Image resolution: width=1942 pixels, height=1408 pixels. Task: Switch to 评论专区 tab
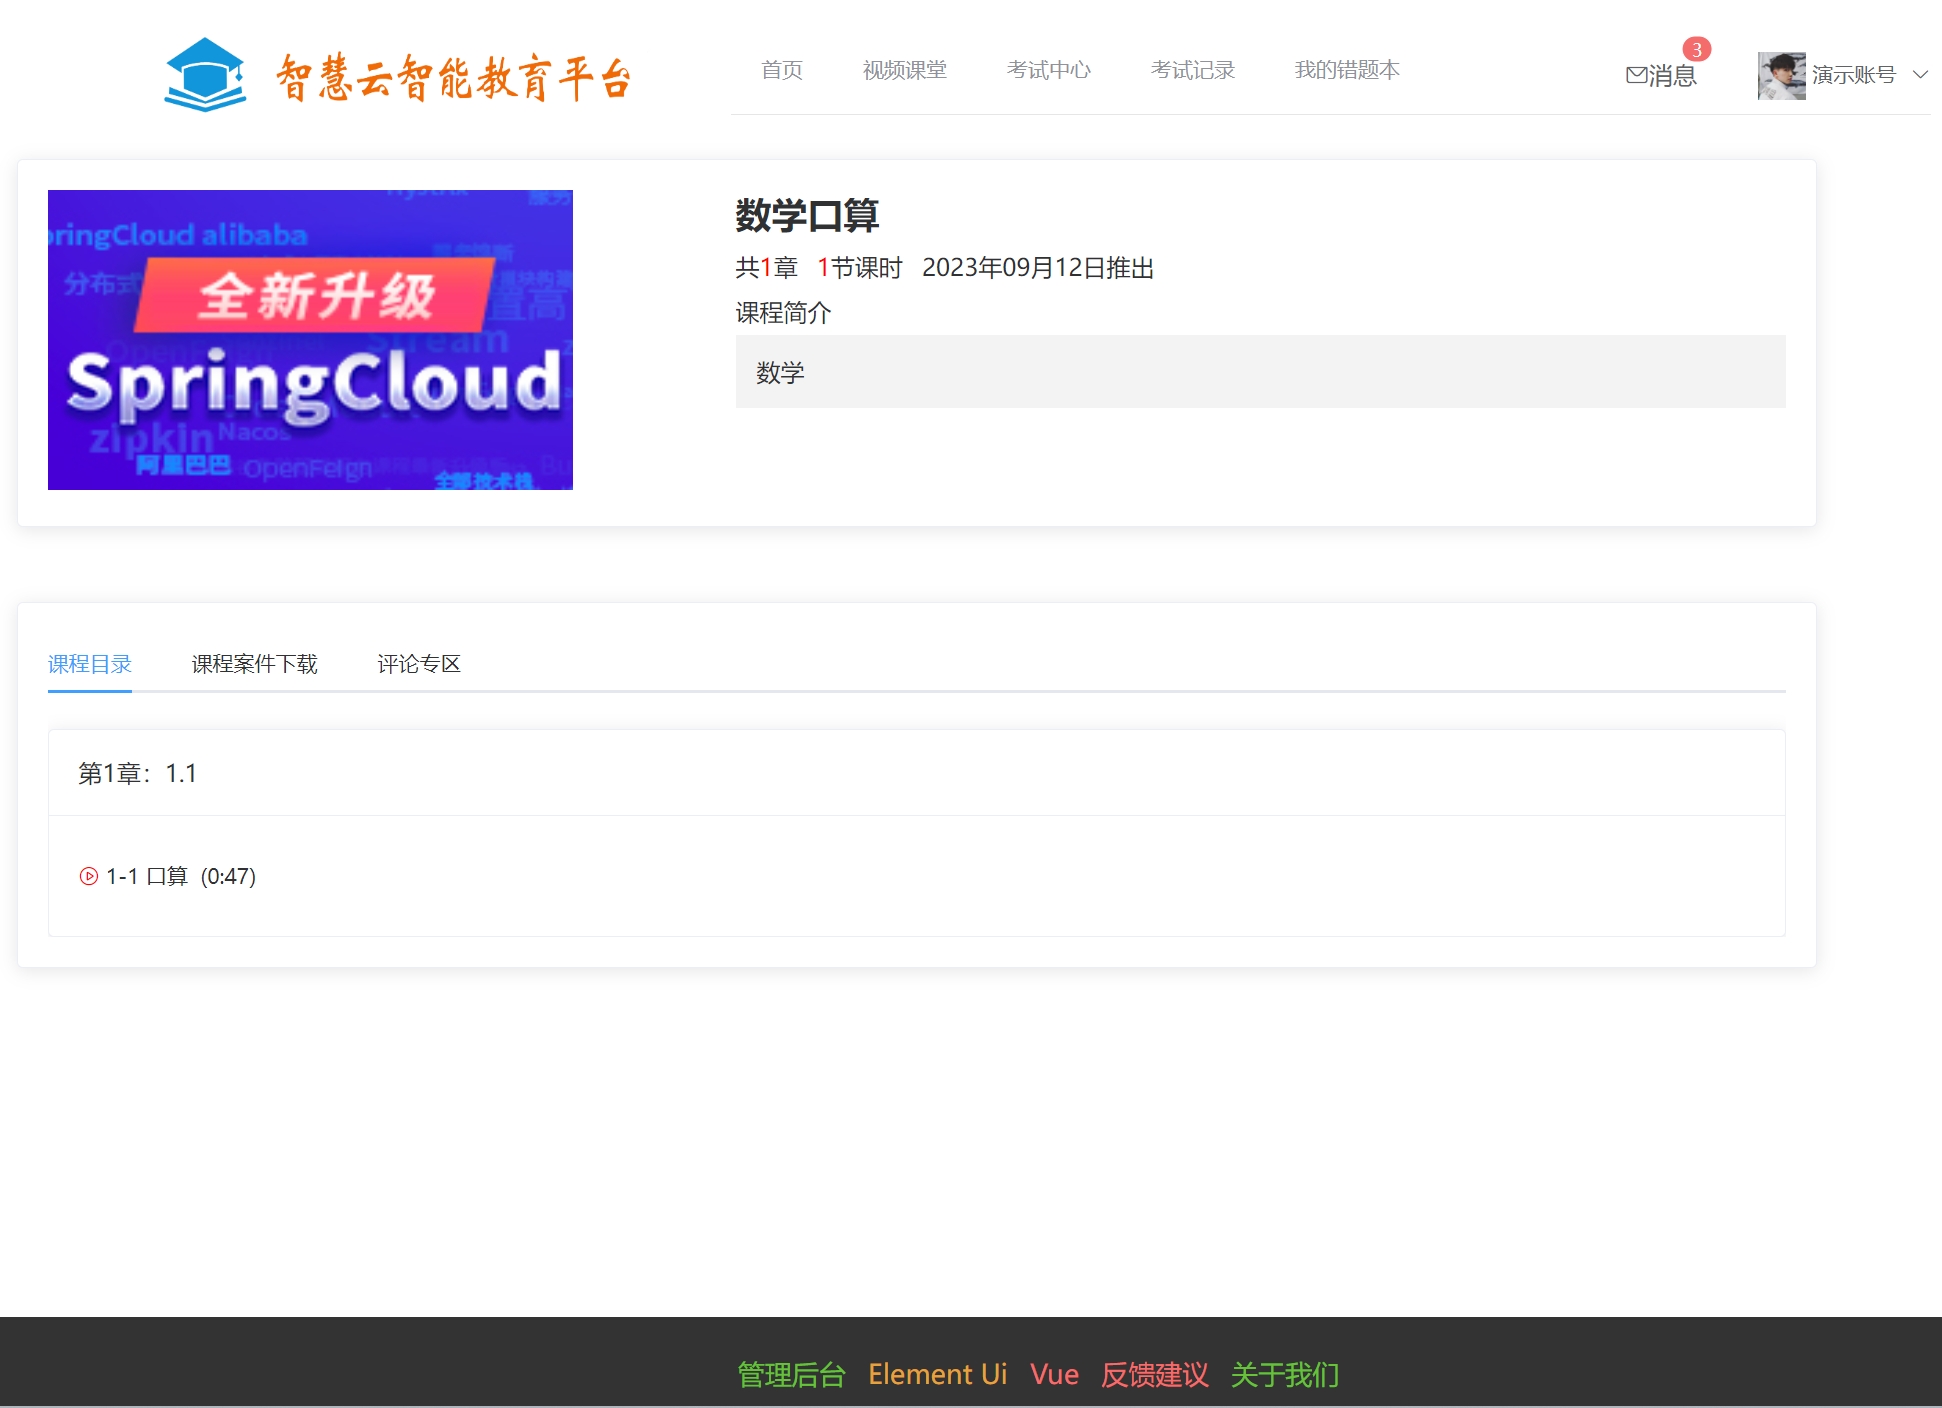pos(418,664)
